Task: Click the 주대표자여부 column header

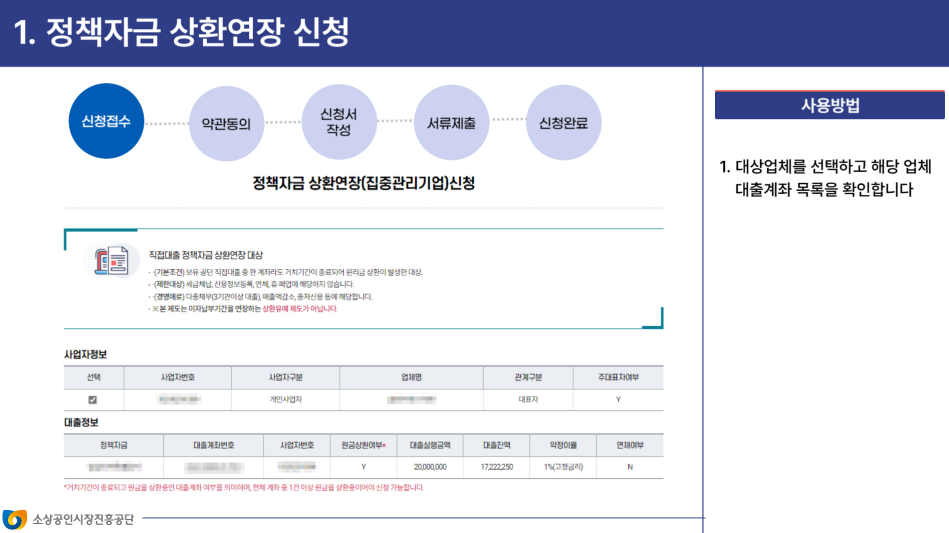Action: 619,378
